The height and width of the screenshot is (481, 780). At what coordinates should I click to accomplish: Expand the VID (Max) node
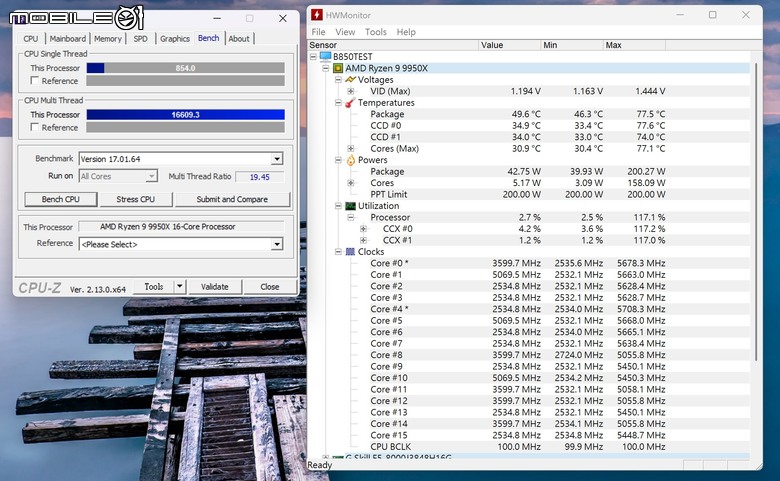point(351,91)
